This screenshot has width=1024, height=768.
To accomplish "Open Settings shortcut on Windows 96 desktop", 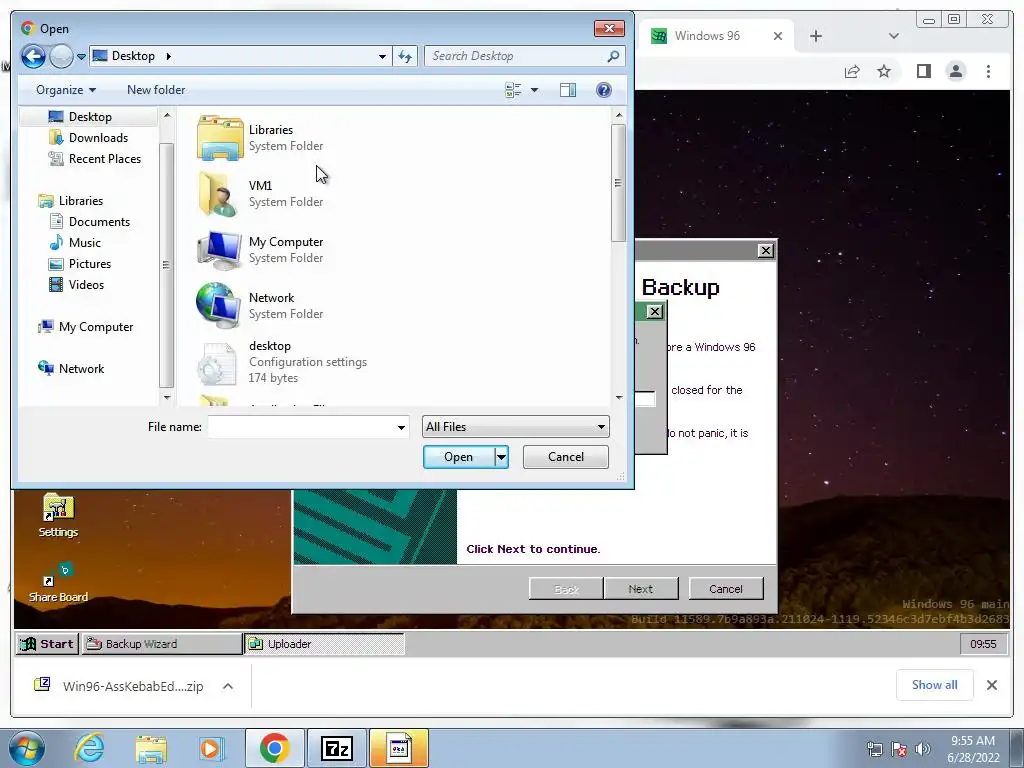I will coord(58,516).
